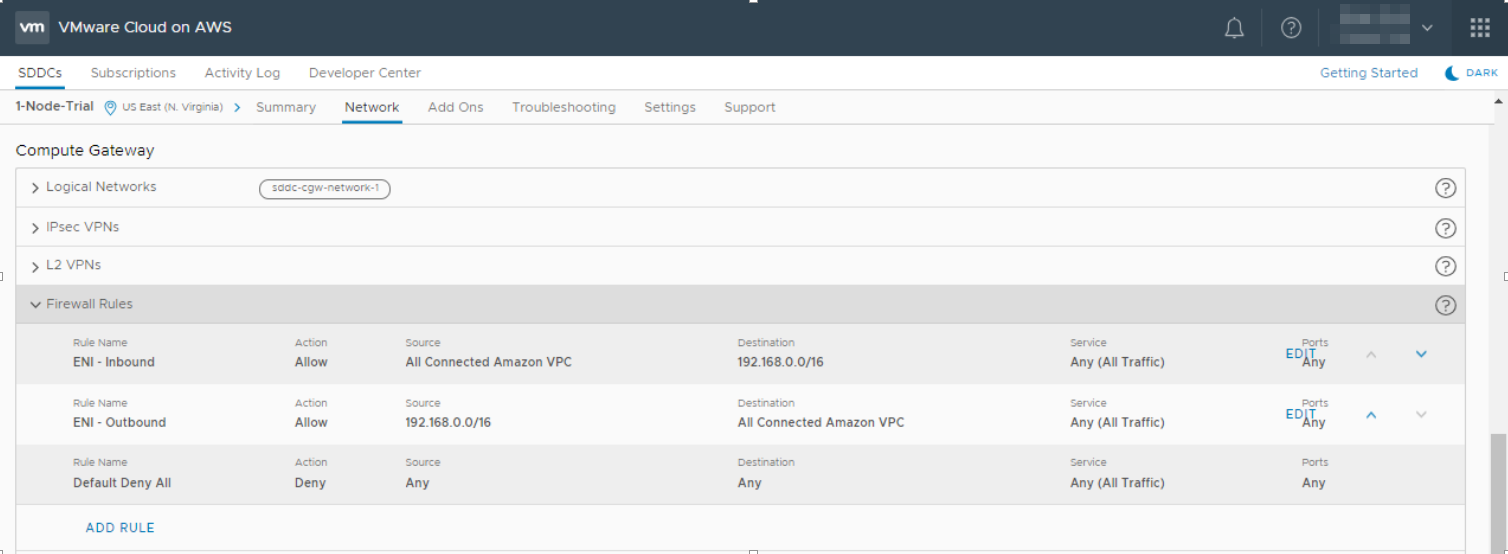Open help for L2 VPNs

click(1445, 266)
